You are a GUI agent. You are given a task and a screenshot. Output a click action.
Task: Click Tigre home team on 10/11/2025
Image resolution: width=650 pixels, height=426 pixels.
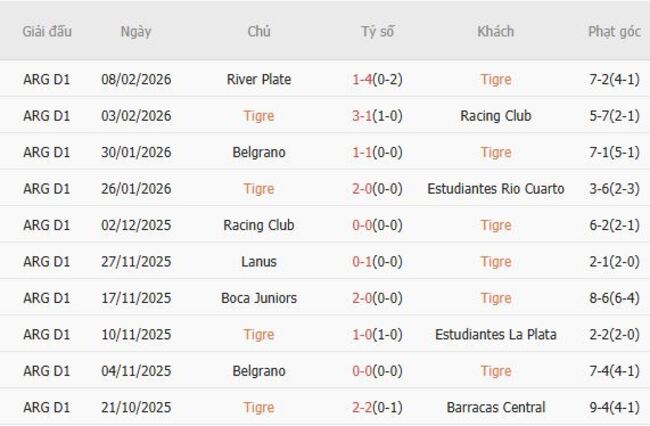click(259, 335)
